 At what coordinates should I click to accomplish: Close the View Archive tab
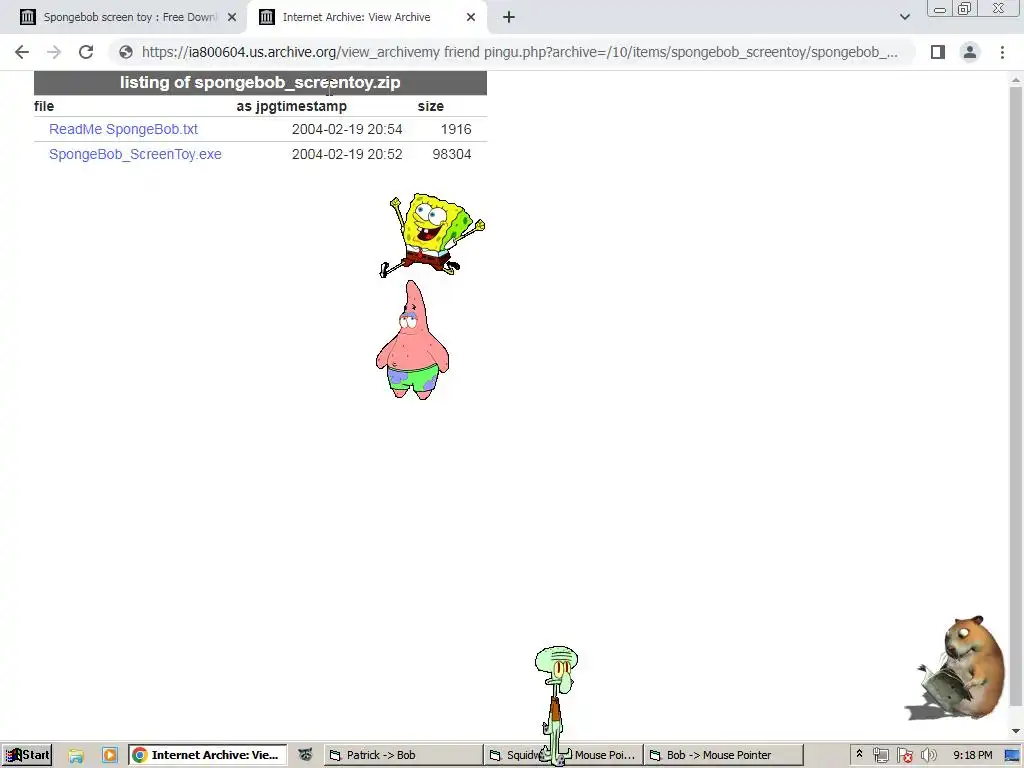pyautogui.click(x=471, y=18)
